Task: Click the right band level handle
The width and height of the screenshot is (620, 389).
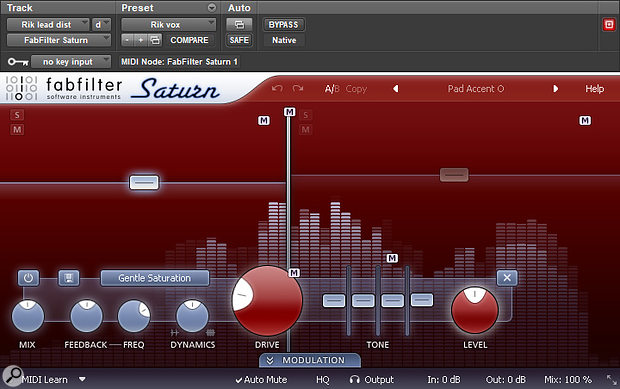Action: (x=454, y=174)
